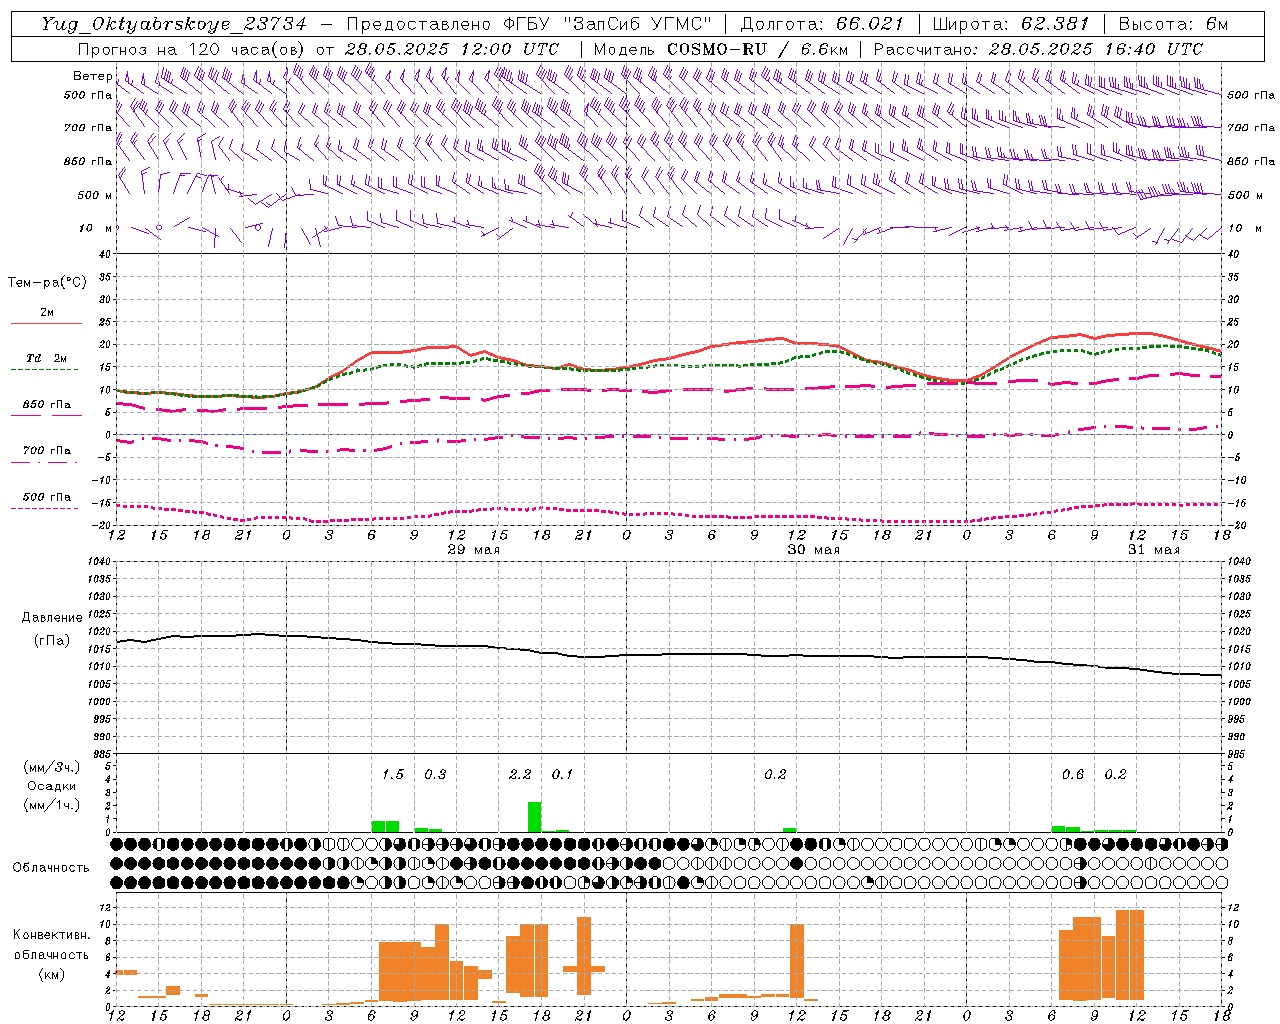
Task: Select the Давление pressure panel label
Action: coord(52,618)
